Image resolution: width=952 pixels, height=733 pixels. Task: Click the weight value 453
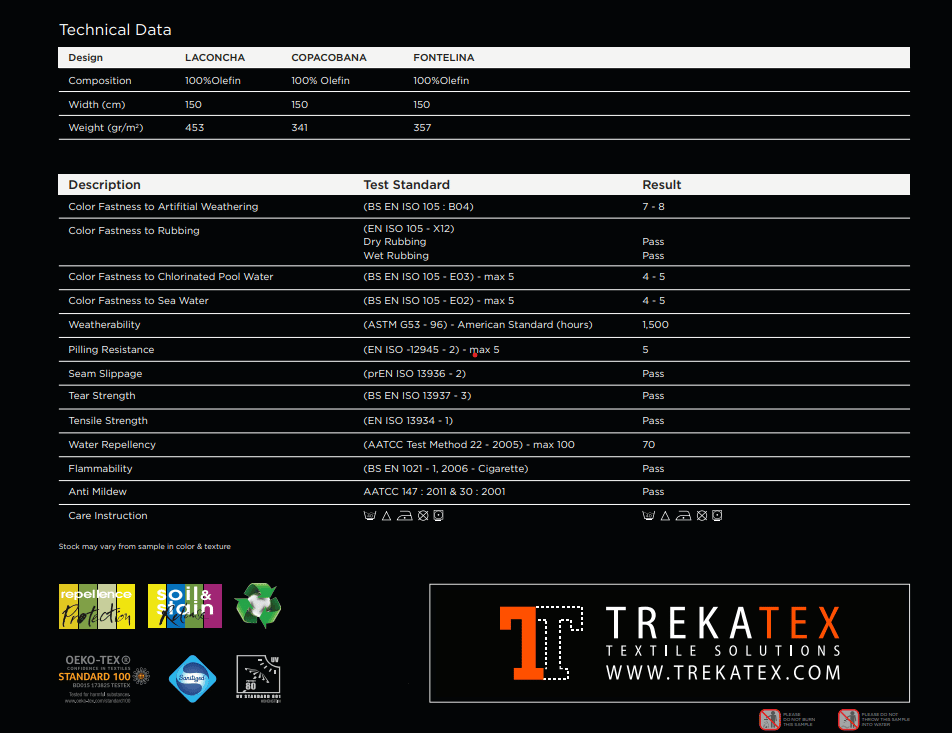(x=194, y=128)
